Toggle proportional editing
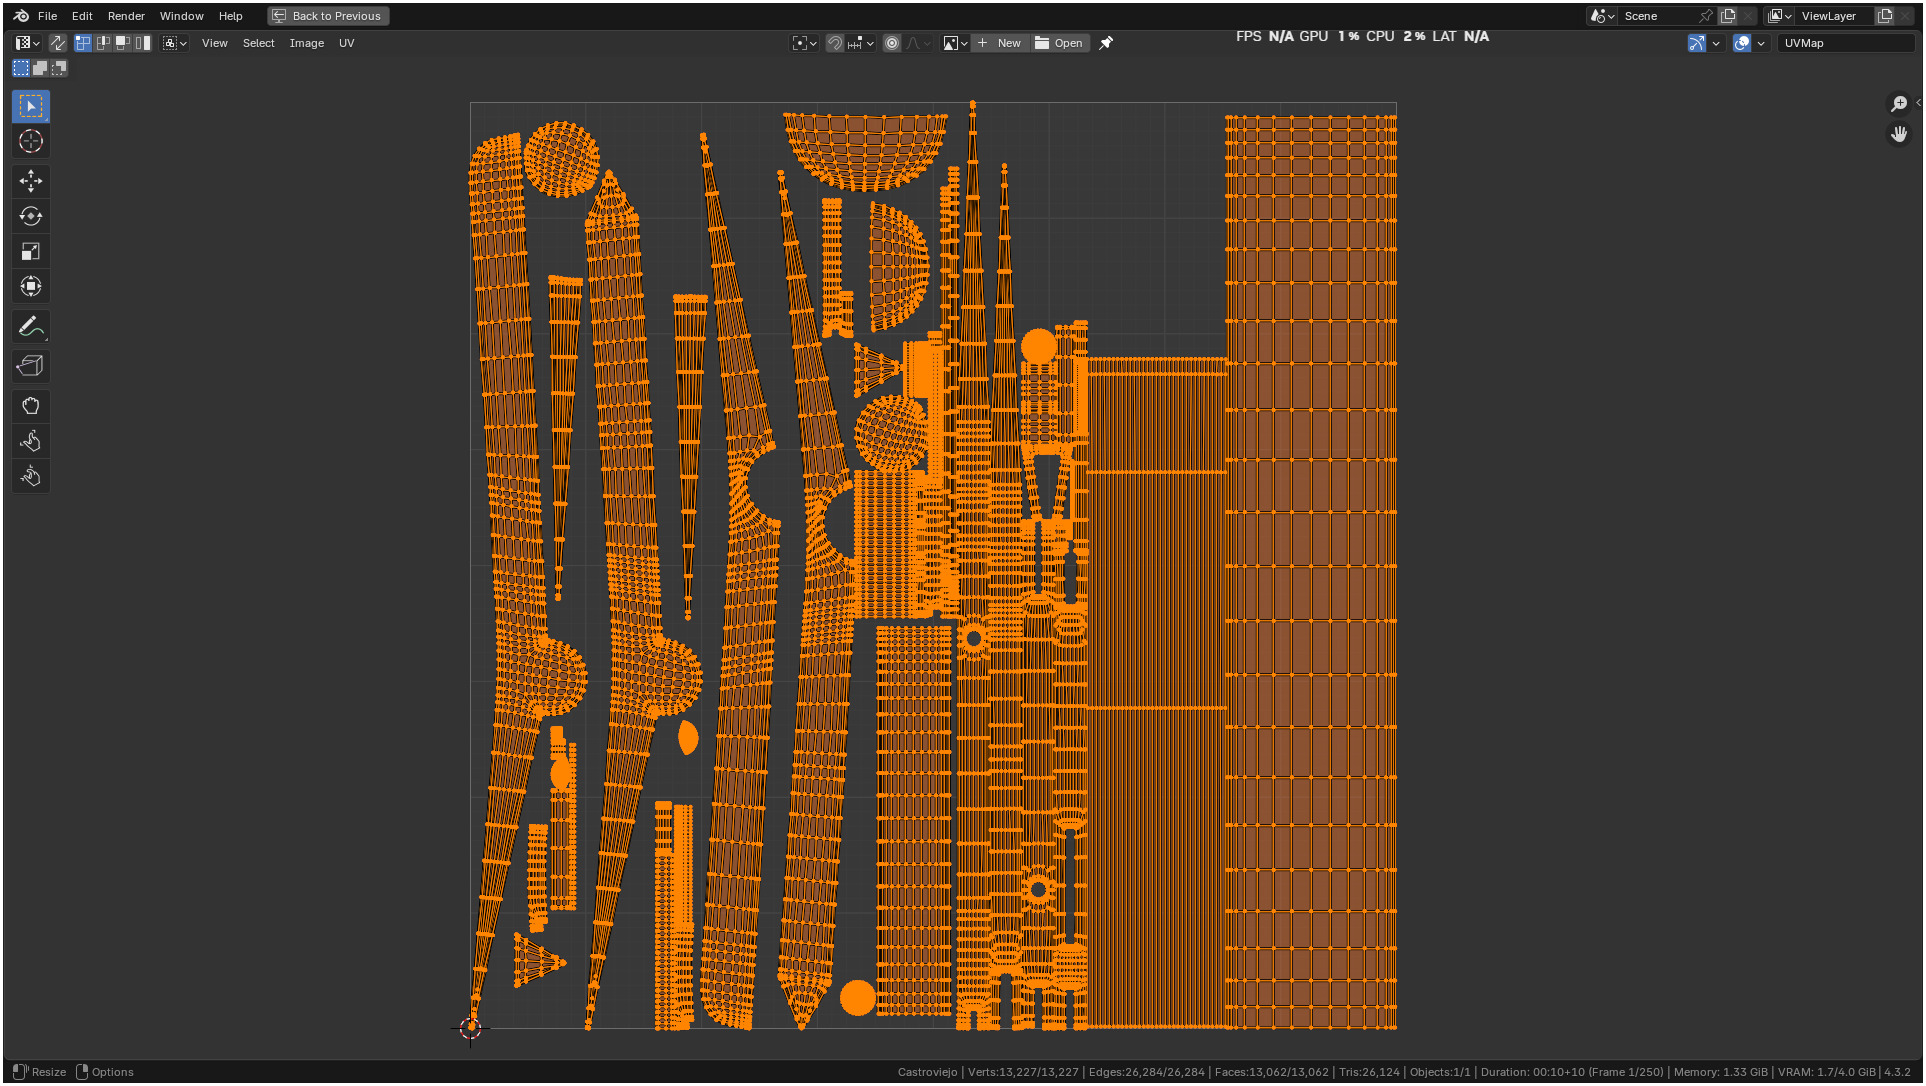The image size is (1926, 1086). 892,43
